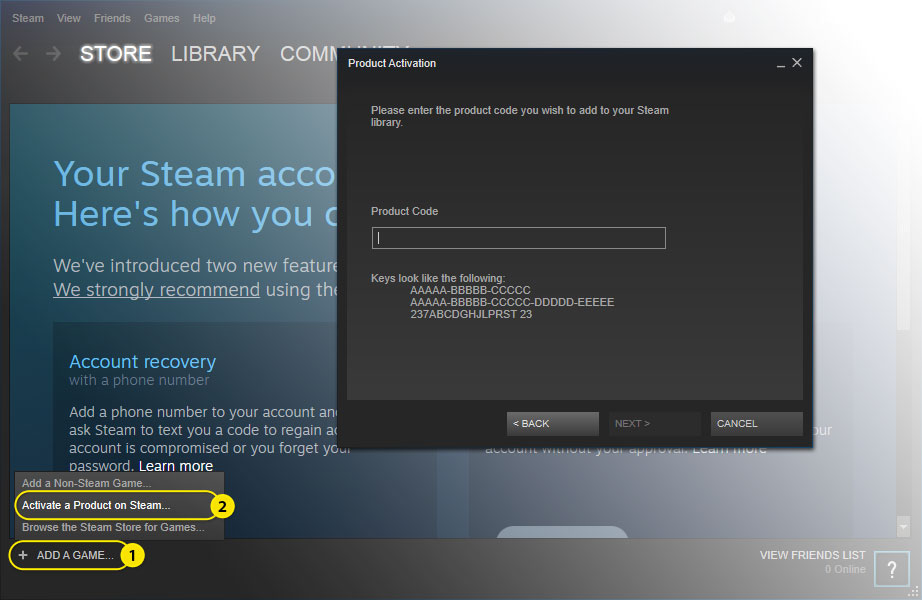Open the Help menu
The image size is (922, 600).
tap(204, 18)
